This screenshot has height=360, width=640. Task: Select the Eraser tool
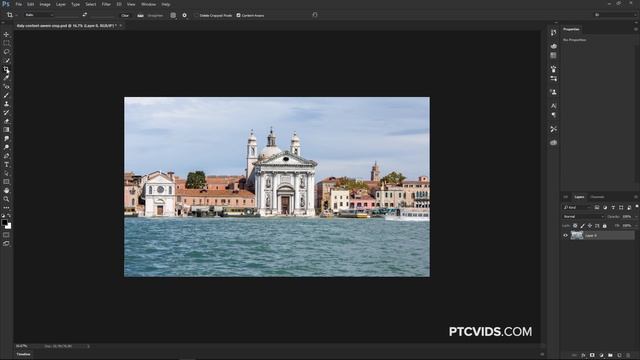6,121
